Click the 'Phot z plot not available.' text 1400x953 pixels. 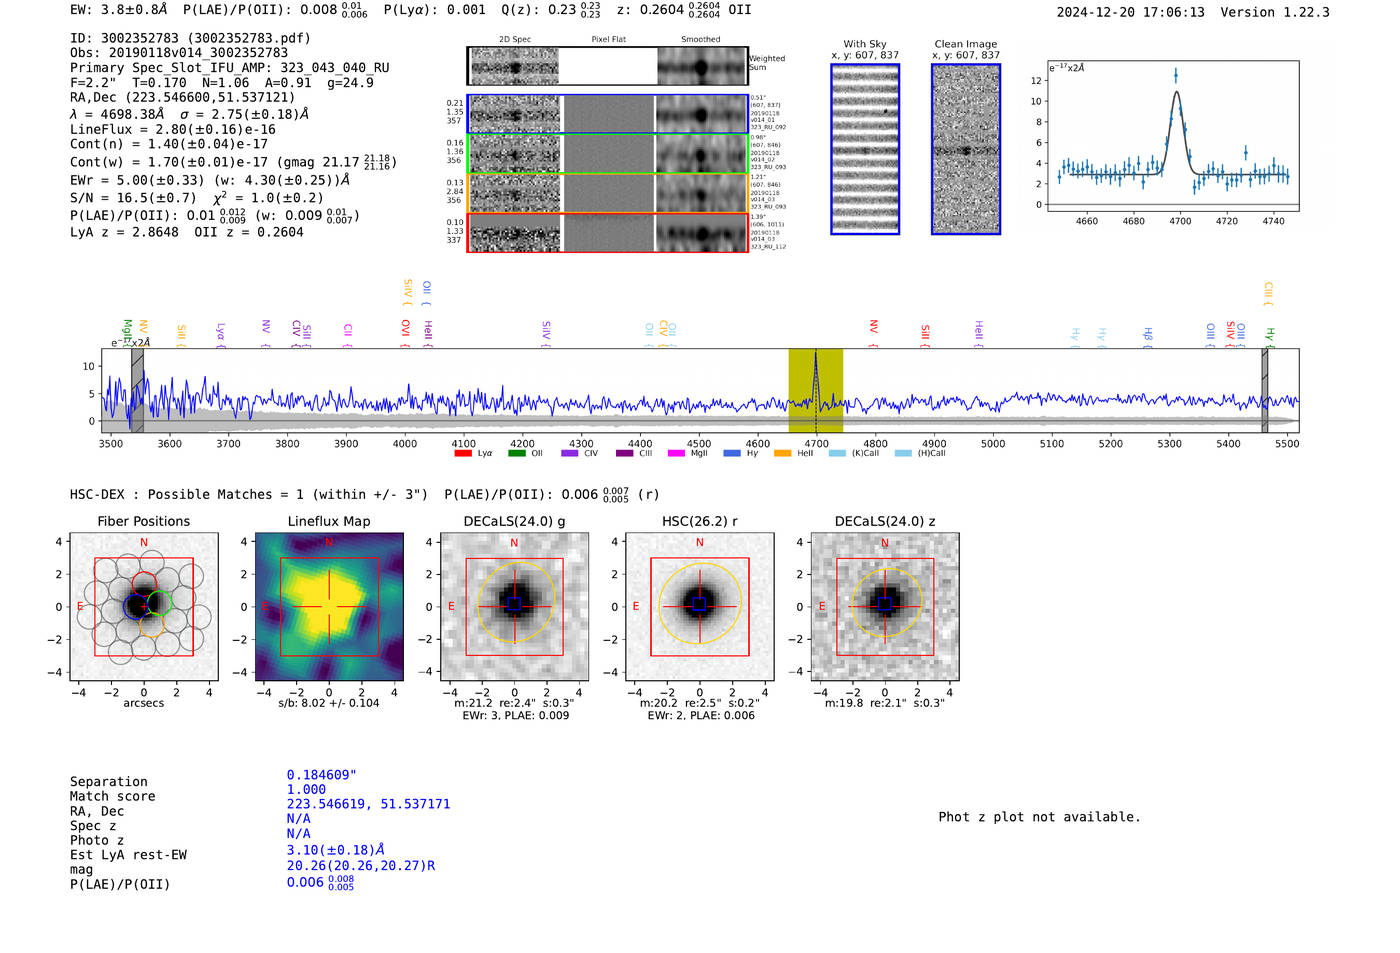(x=1039, y=817)
